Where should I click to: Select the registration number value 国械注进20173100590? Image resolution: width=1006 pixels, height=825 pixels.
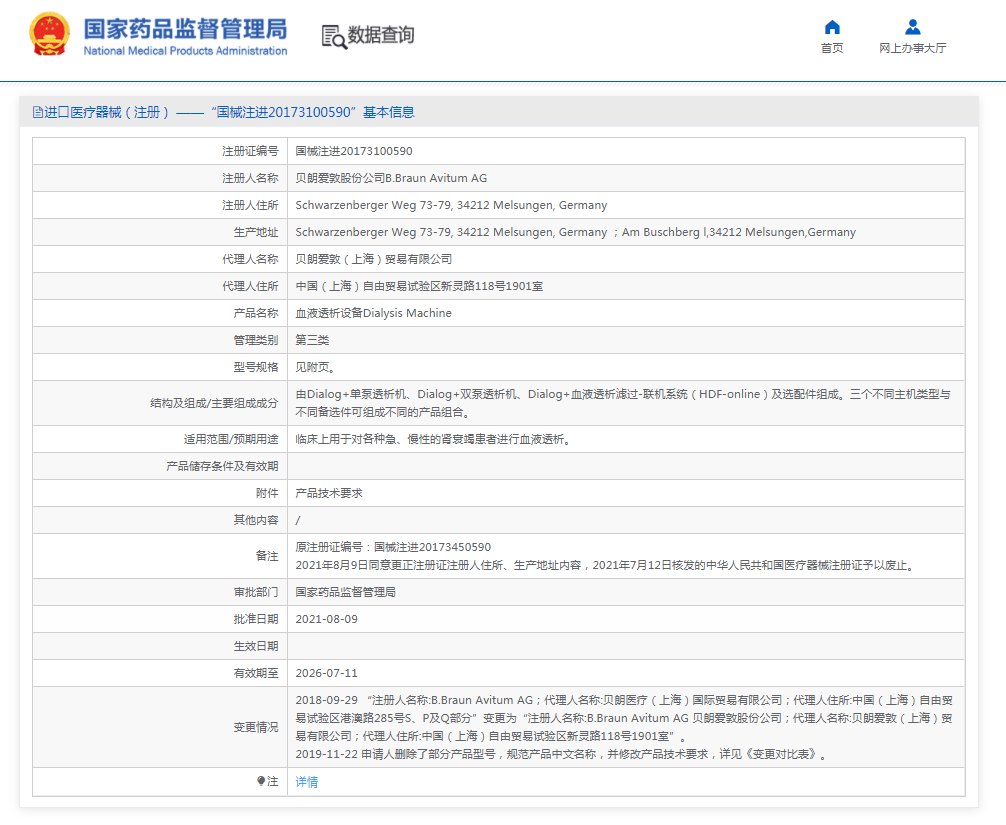coord(353,151)
